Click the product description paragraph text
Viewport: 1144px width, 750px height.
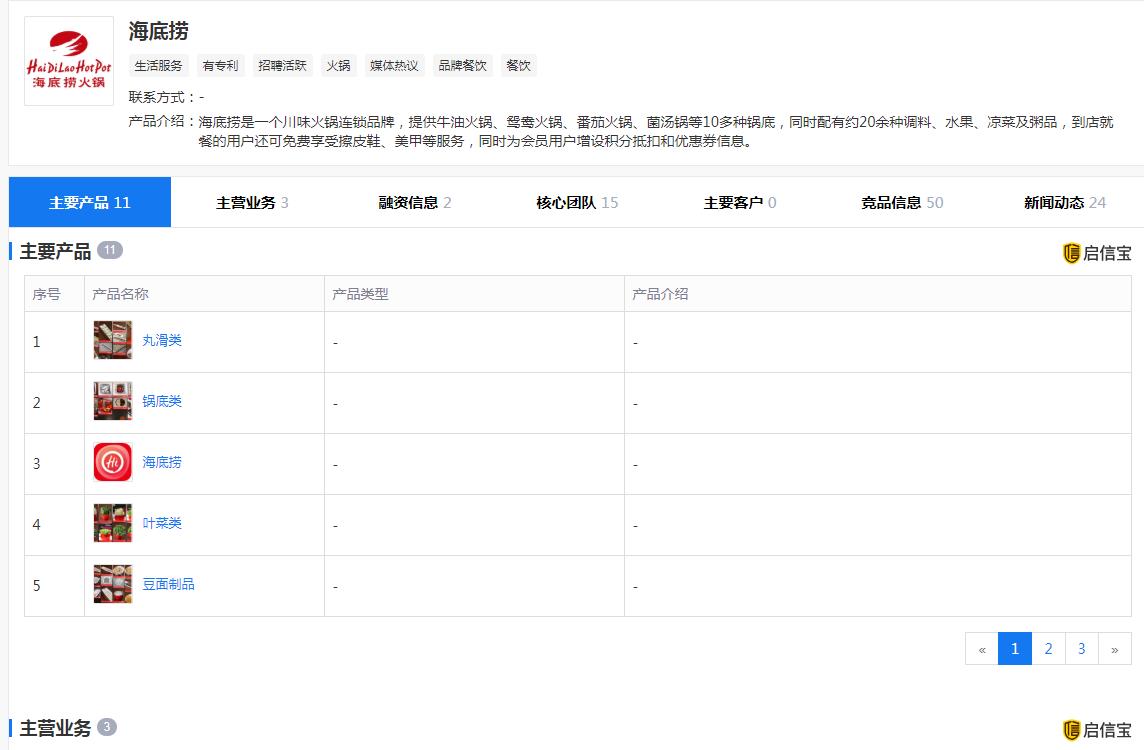point(655,131)
